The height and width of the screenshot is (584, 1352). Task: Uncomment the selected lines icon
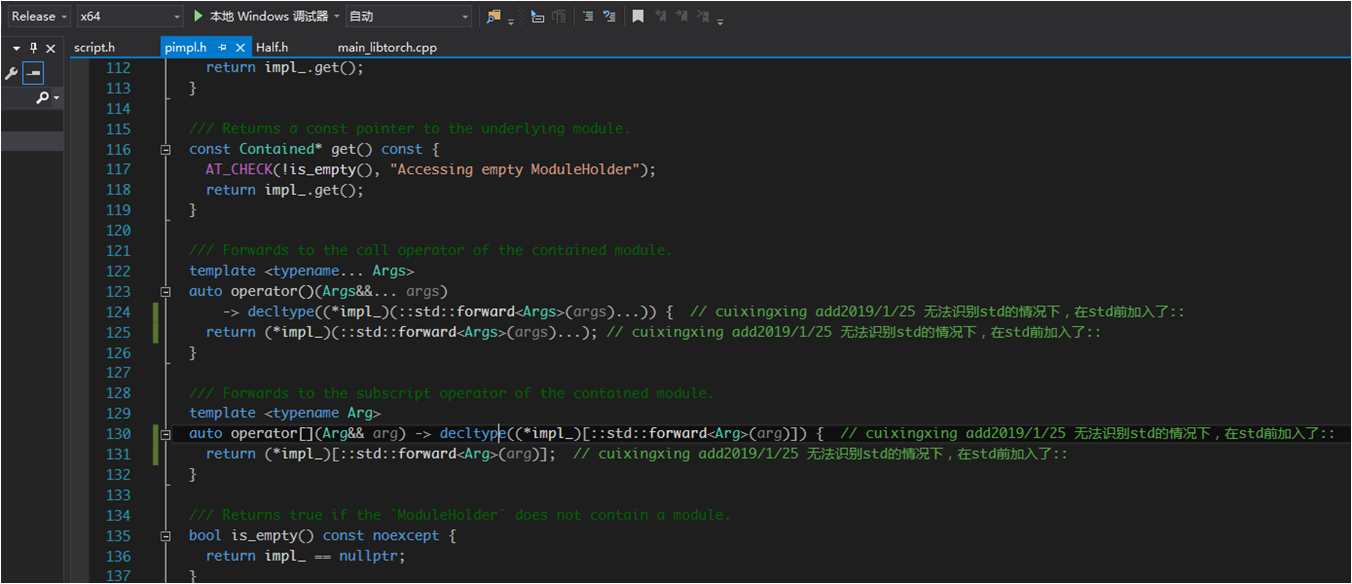coord(610,16)
